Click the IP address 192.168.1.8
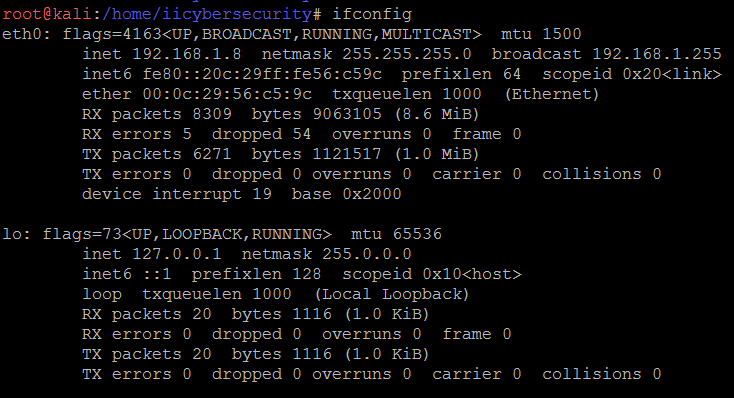 187,54
